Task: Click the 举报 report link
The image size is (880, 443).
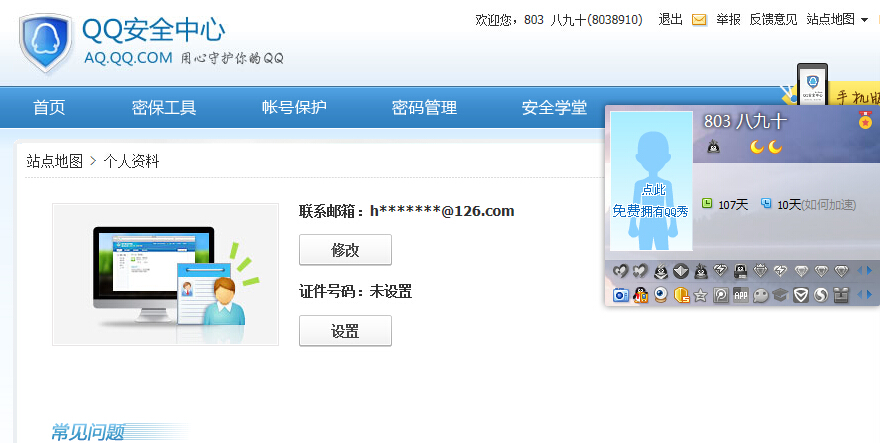Action: click(728, 20)
